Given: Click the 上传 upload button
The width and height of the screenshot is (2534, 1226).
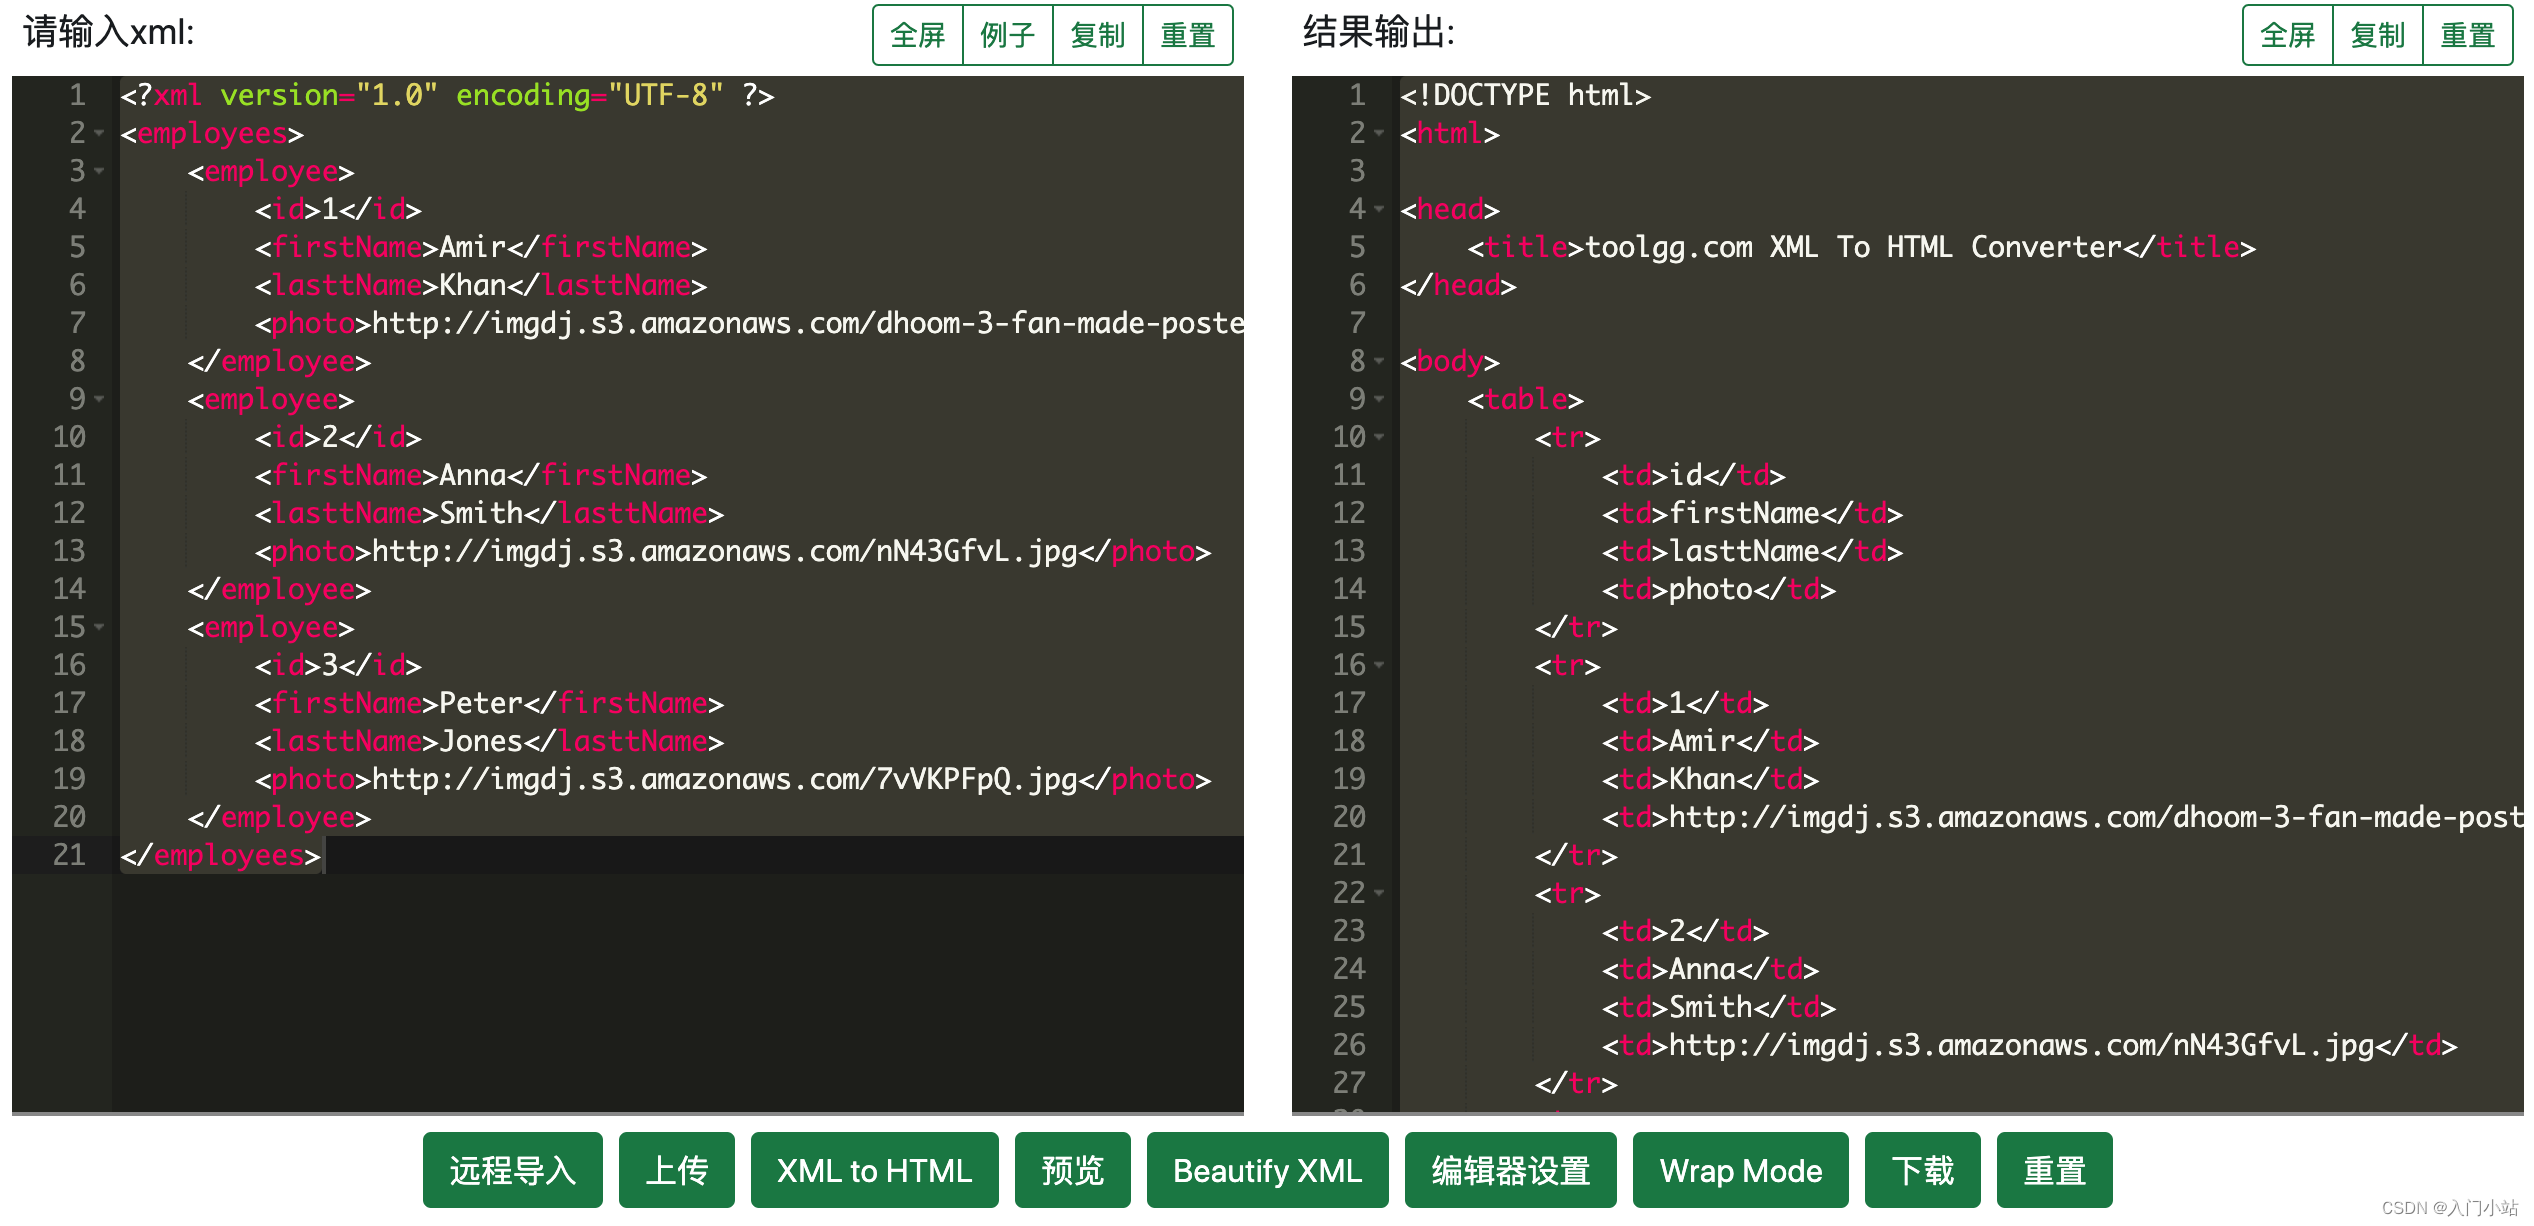Looking at the screenshot, I should point(676,1170).
